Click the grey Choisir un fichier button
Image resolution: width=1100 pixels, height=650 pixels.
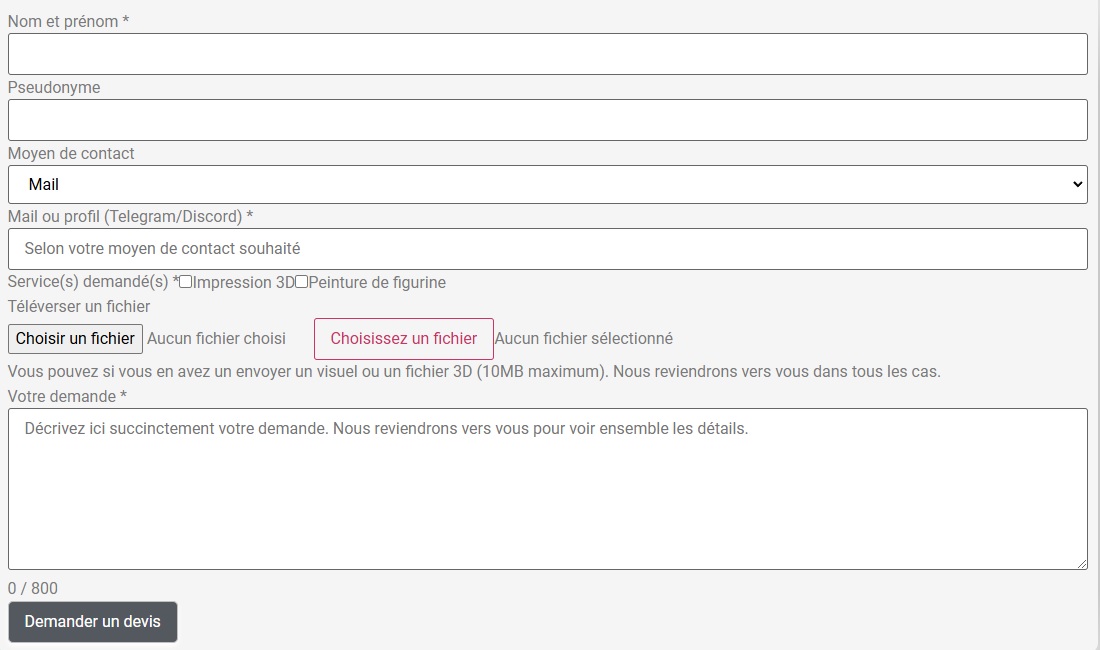75,339
